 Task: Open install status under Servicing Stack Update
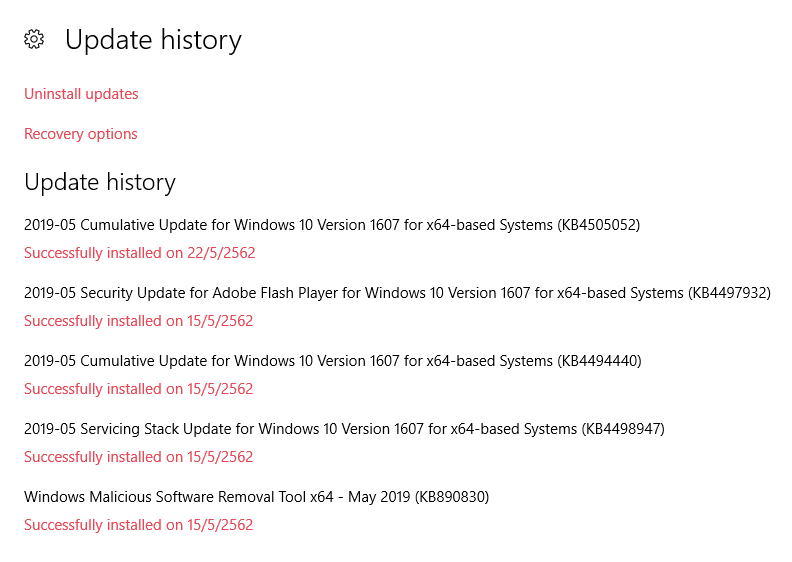139,457
